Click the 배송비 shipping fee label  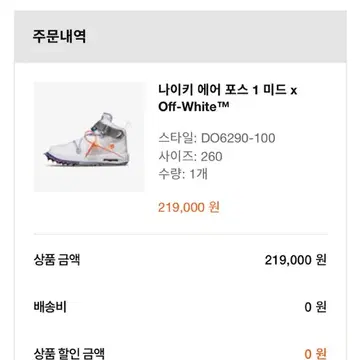tap(50, 307)
